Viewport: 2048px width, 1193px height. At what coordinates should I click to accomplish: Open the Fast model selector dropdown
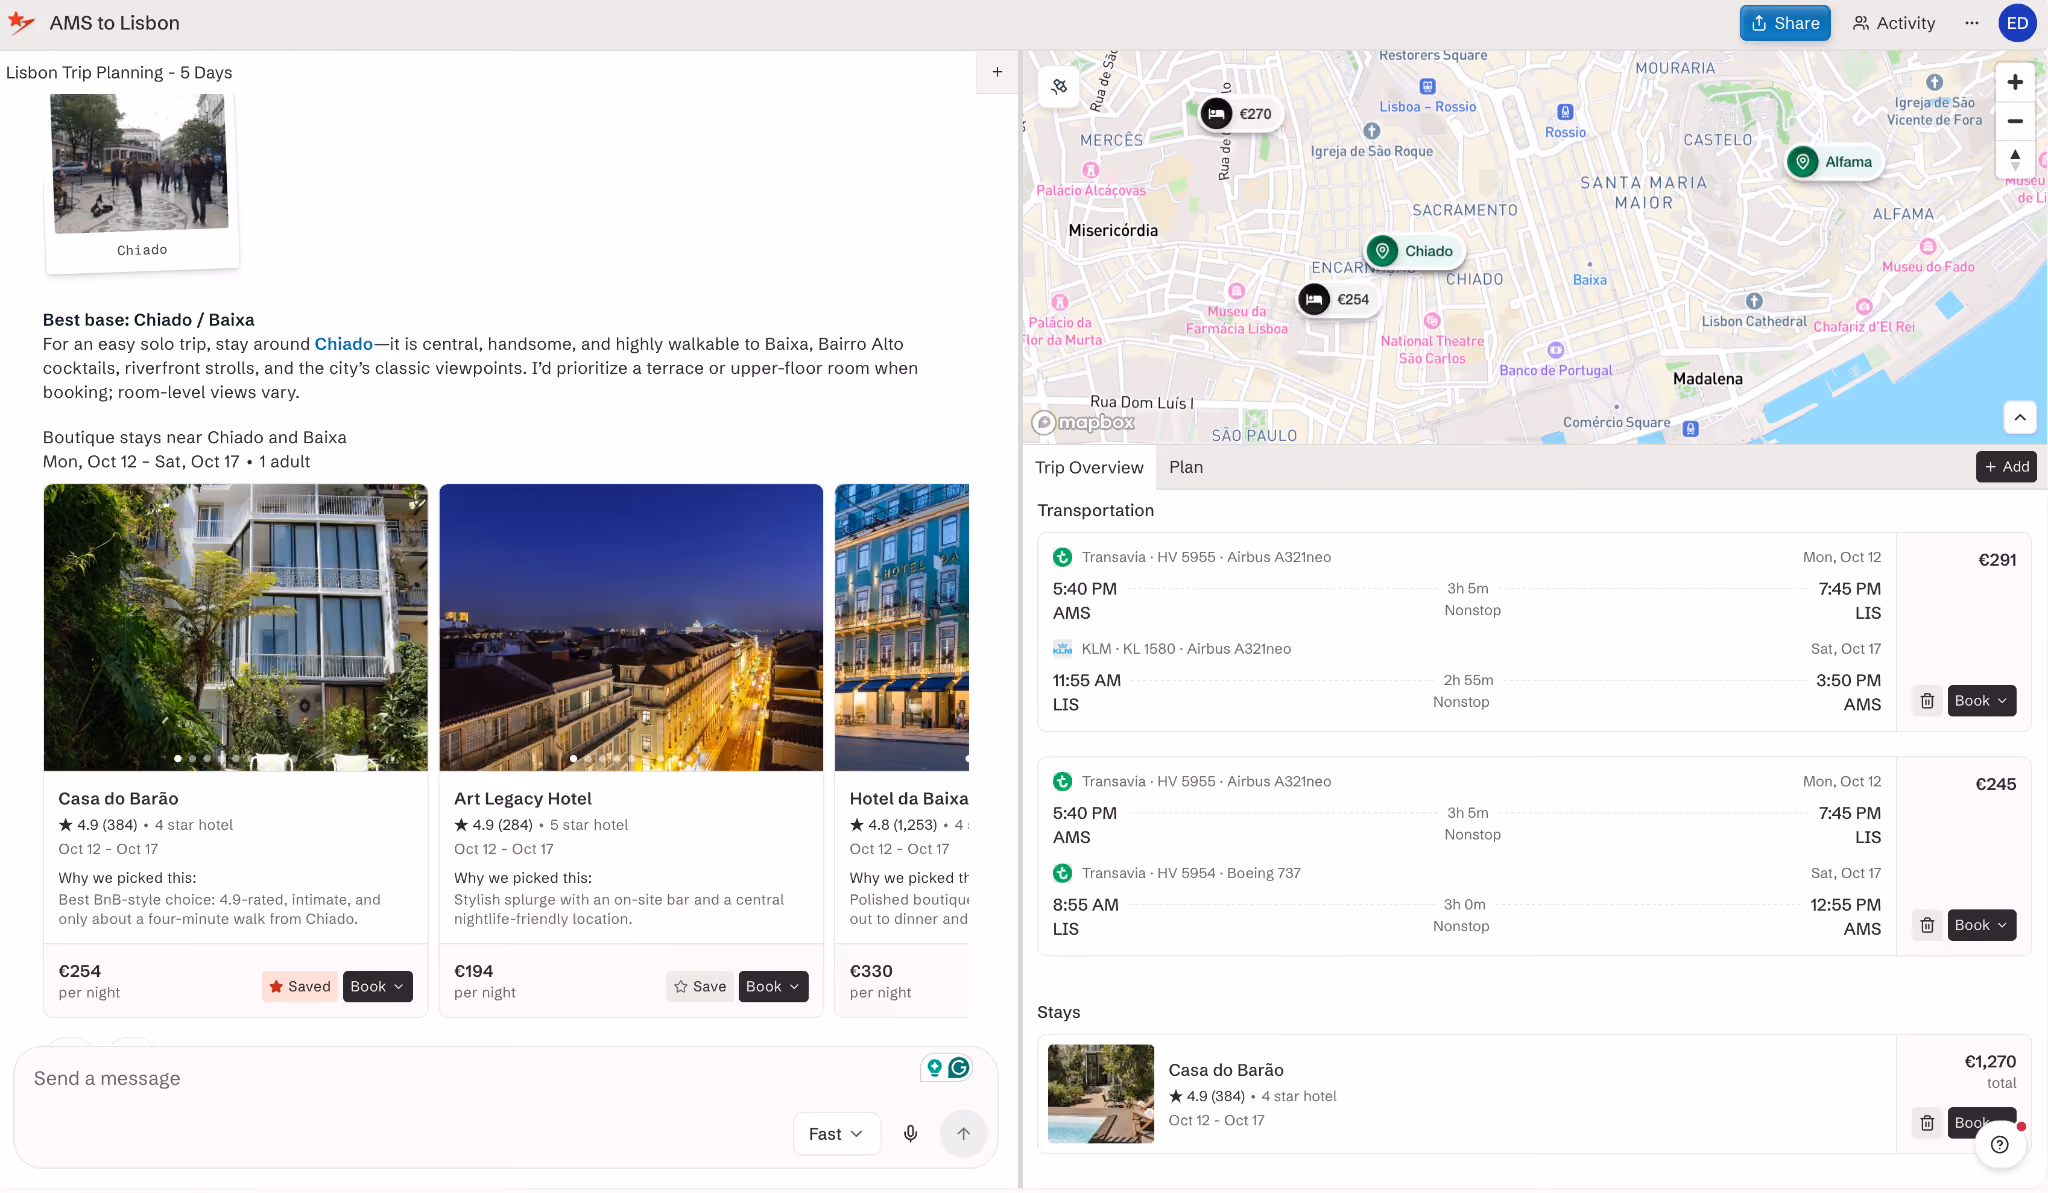pos(836,1134)
